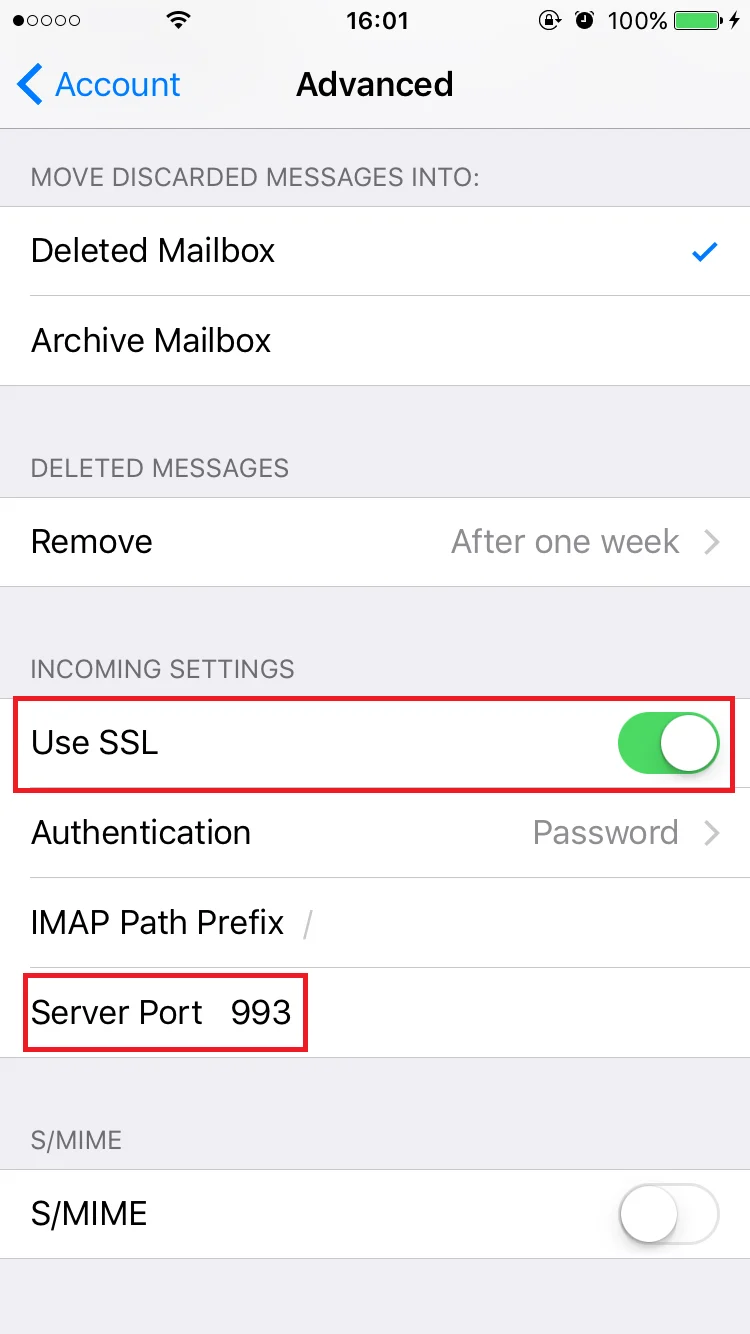Open After one week removal option

tap(565, 542)
